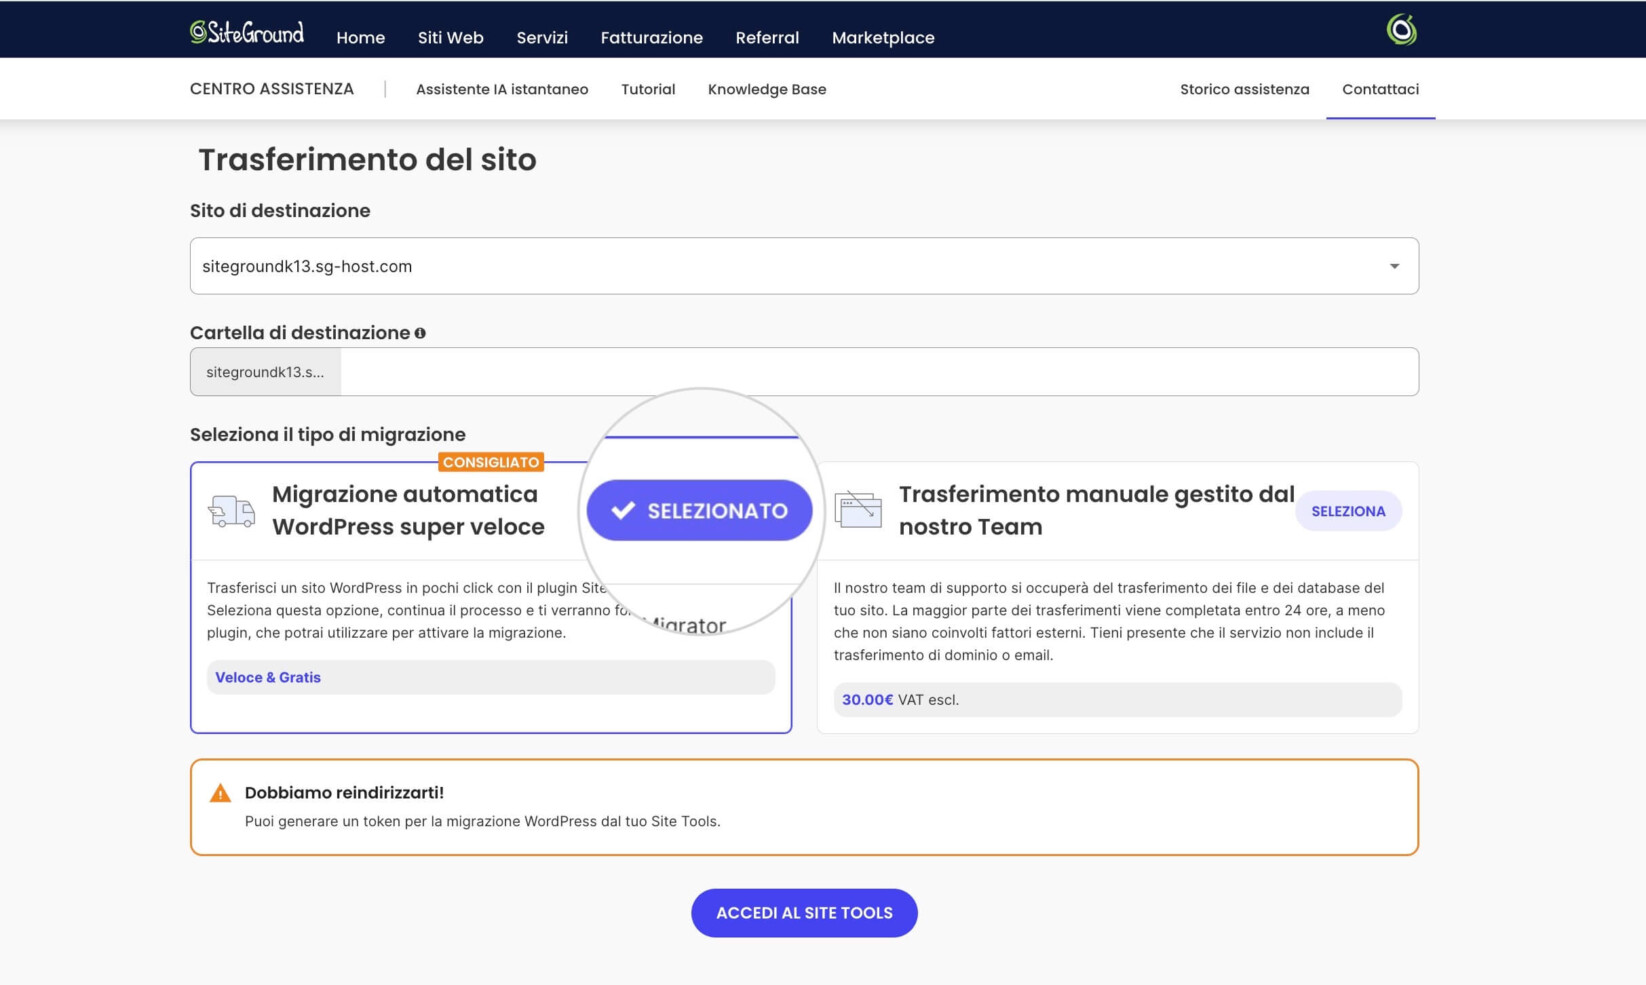Click the Dobbiamo reindirizzarti! notice heading
The image size is (1646, 985).
(344, 792)
